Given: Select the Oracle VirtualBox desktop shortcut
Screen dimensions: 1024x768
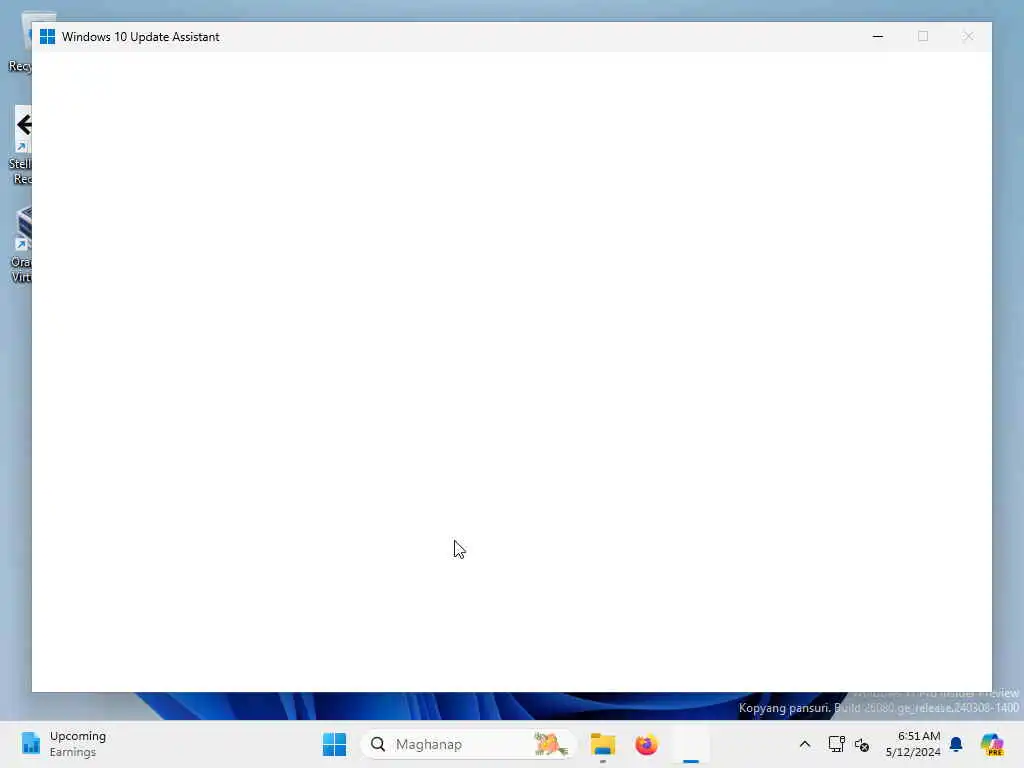Looking at the screenshot, I should pos(20,244).
